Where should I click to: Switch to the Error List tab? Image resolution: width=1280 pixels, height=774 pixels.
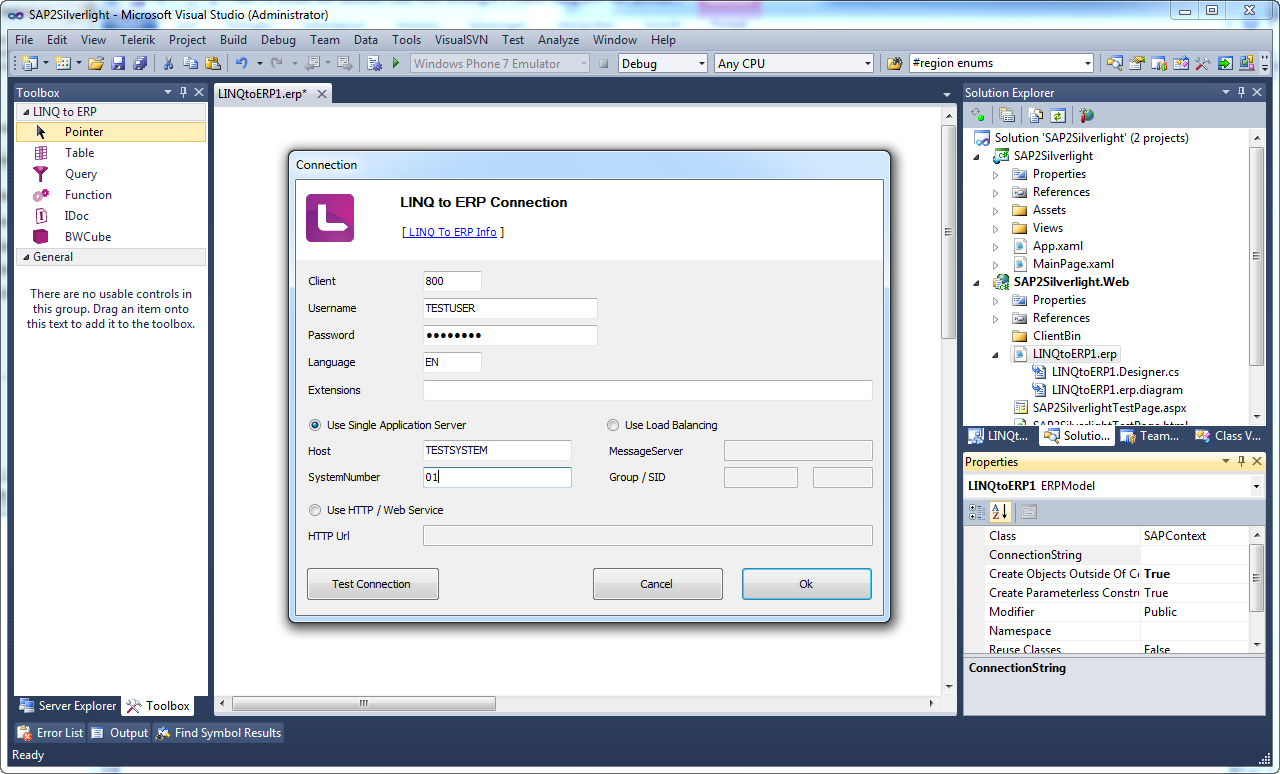click(51, 733)
